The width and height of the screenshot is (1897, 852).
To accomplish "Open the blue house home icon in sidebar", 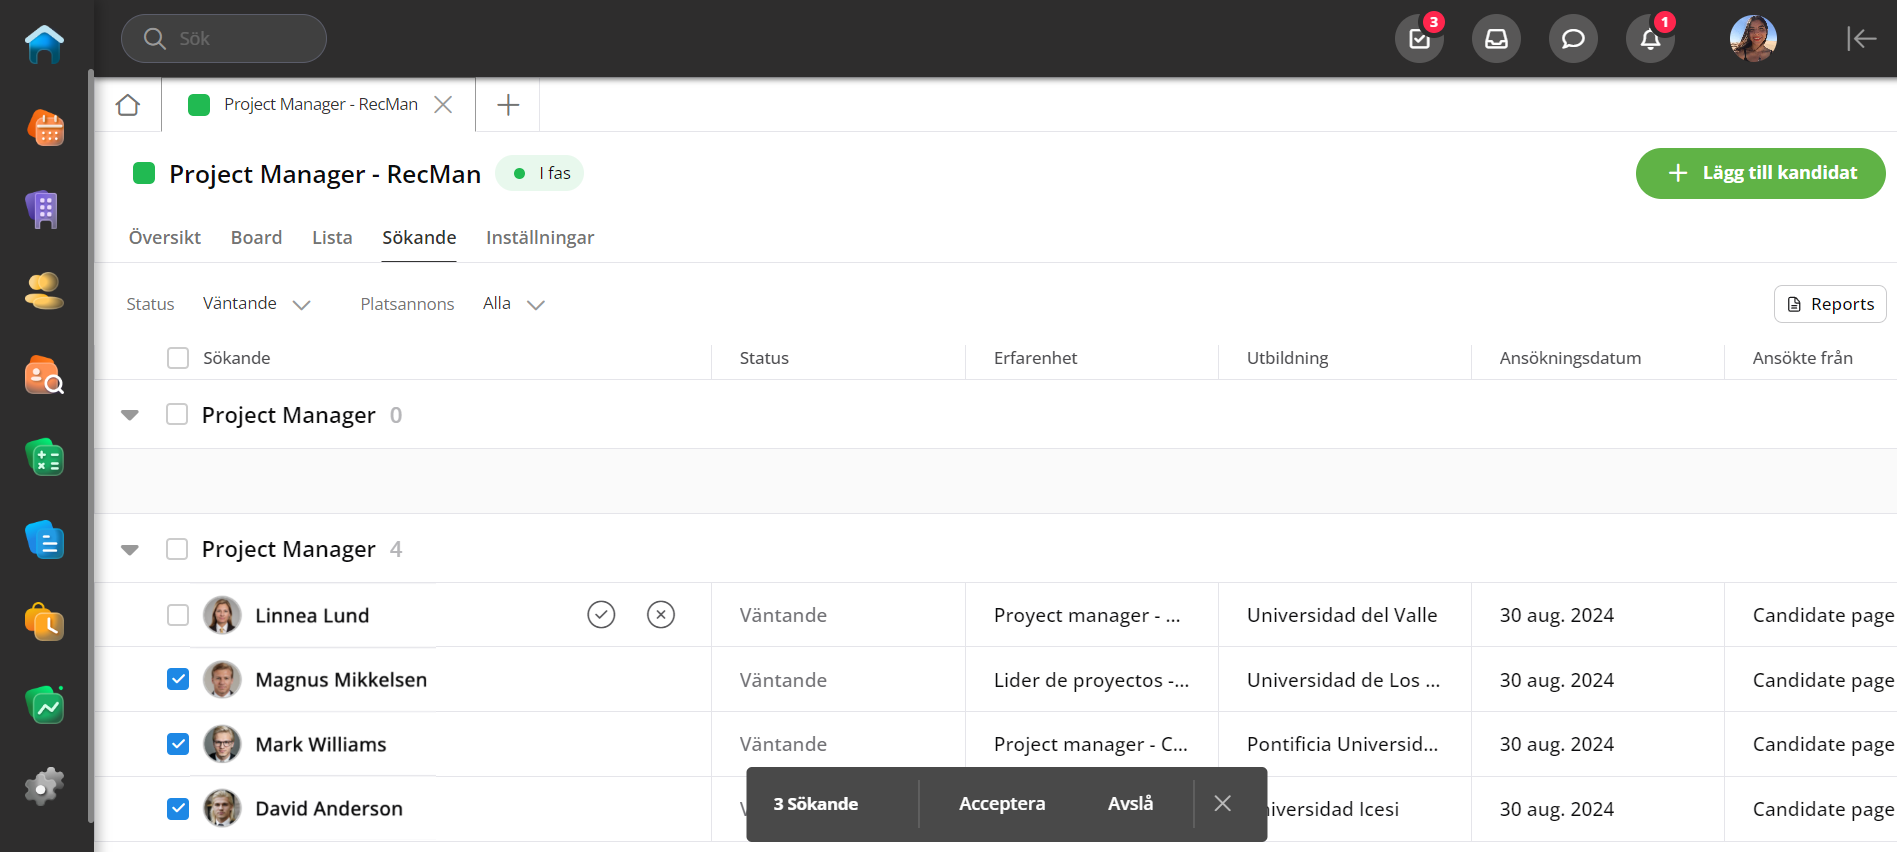I will point(44,44).
